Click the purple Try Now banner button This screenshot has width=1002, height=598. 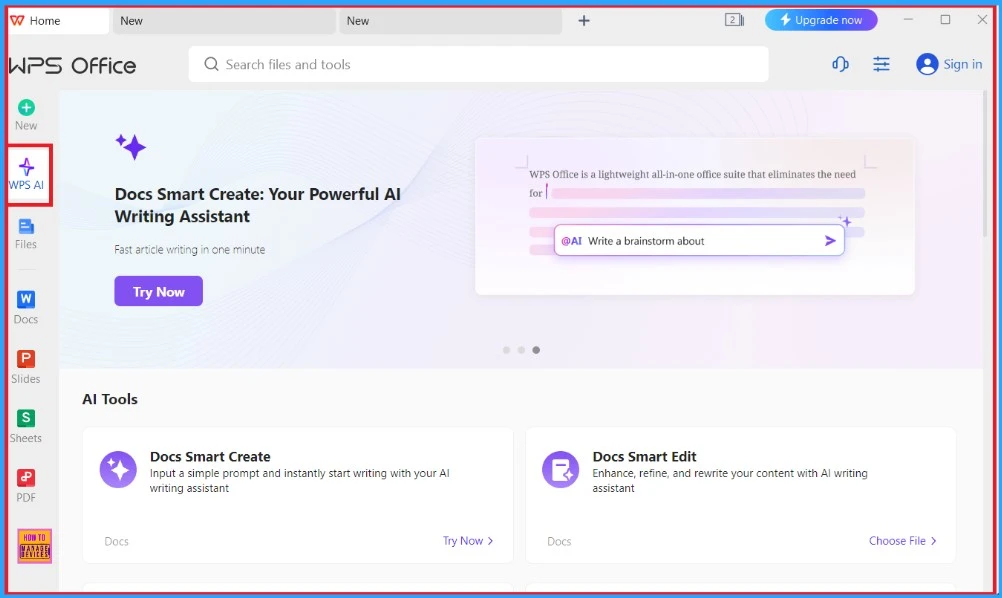pyautogui.click(x=158, y=291)
